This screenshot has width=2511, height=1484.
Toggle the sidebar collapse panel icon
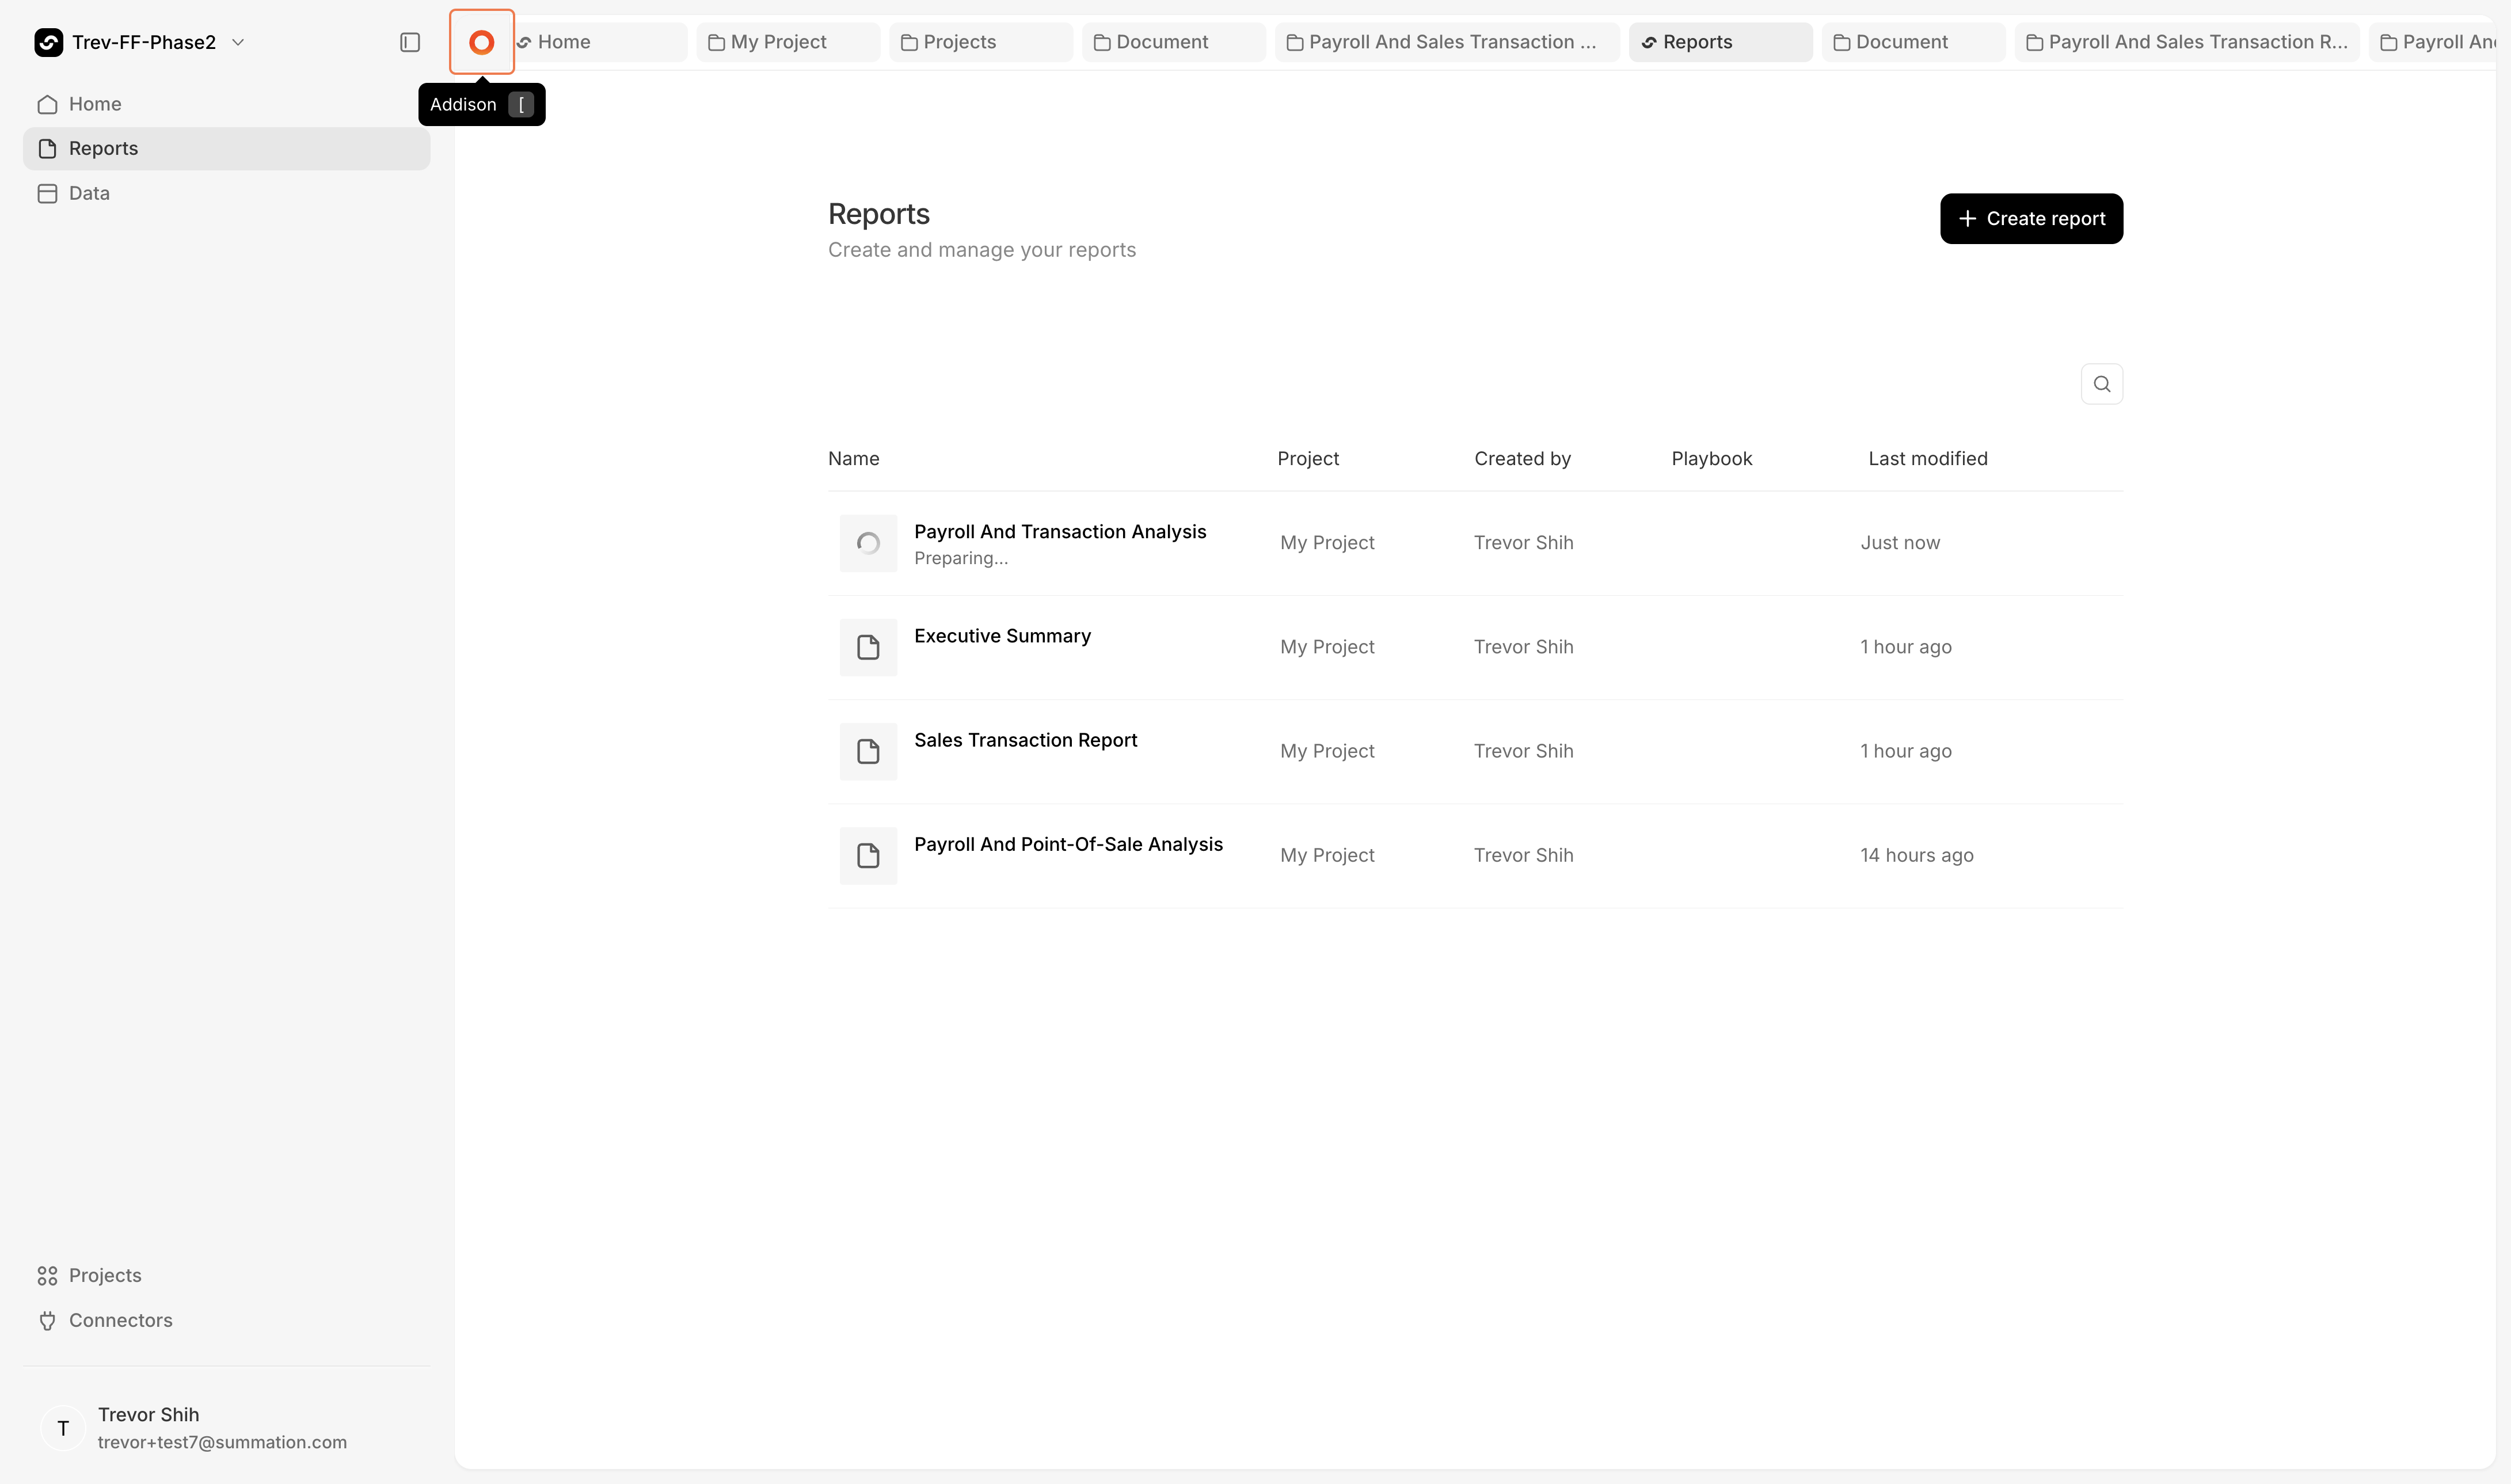[x=410, y=42]
